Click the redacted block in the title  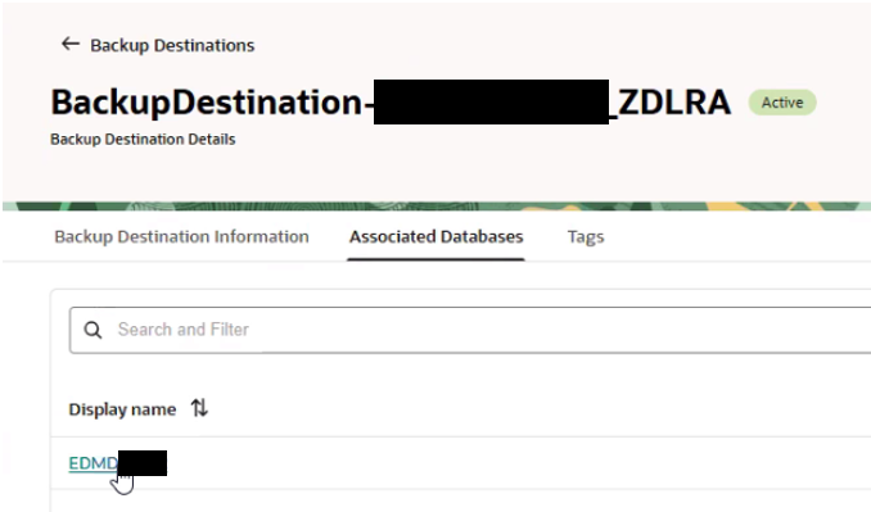[x=491, y=102]
